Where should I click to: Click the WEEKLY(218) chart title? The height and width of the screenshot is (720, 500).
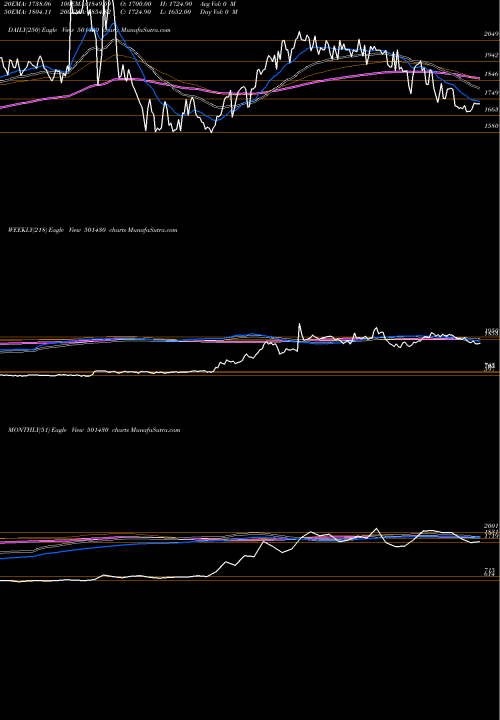92,230
